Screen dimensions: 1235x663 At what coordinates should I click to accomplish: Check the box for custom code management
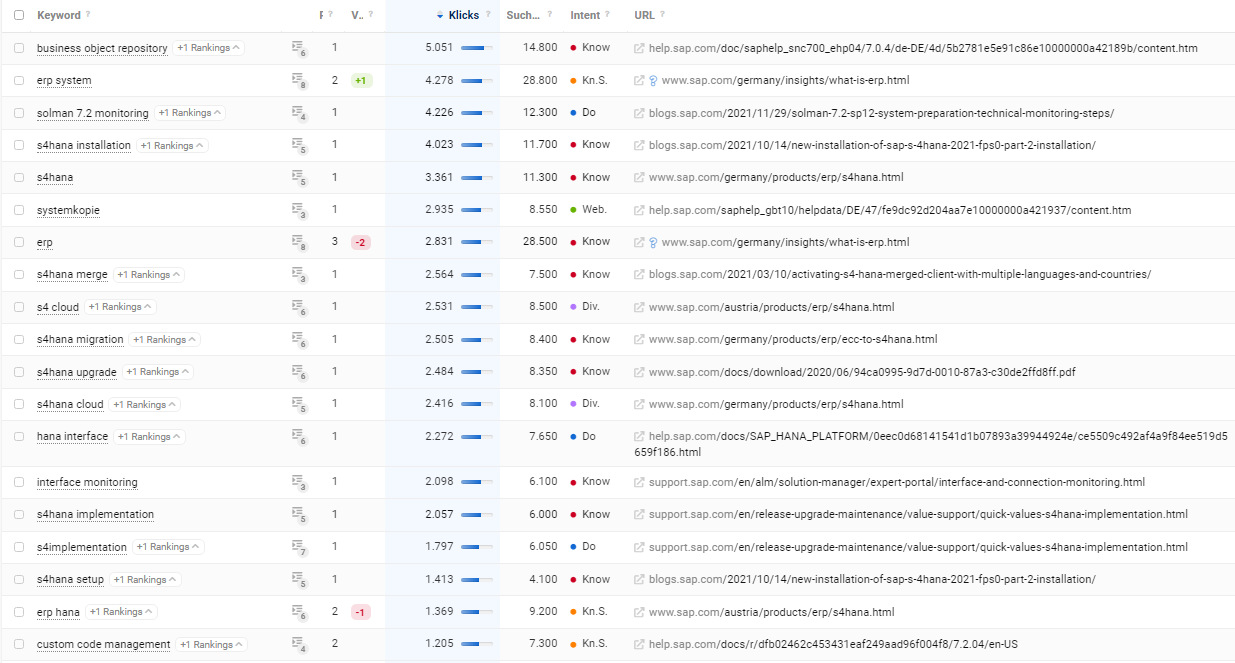19,644
